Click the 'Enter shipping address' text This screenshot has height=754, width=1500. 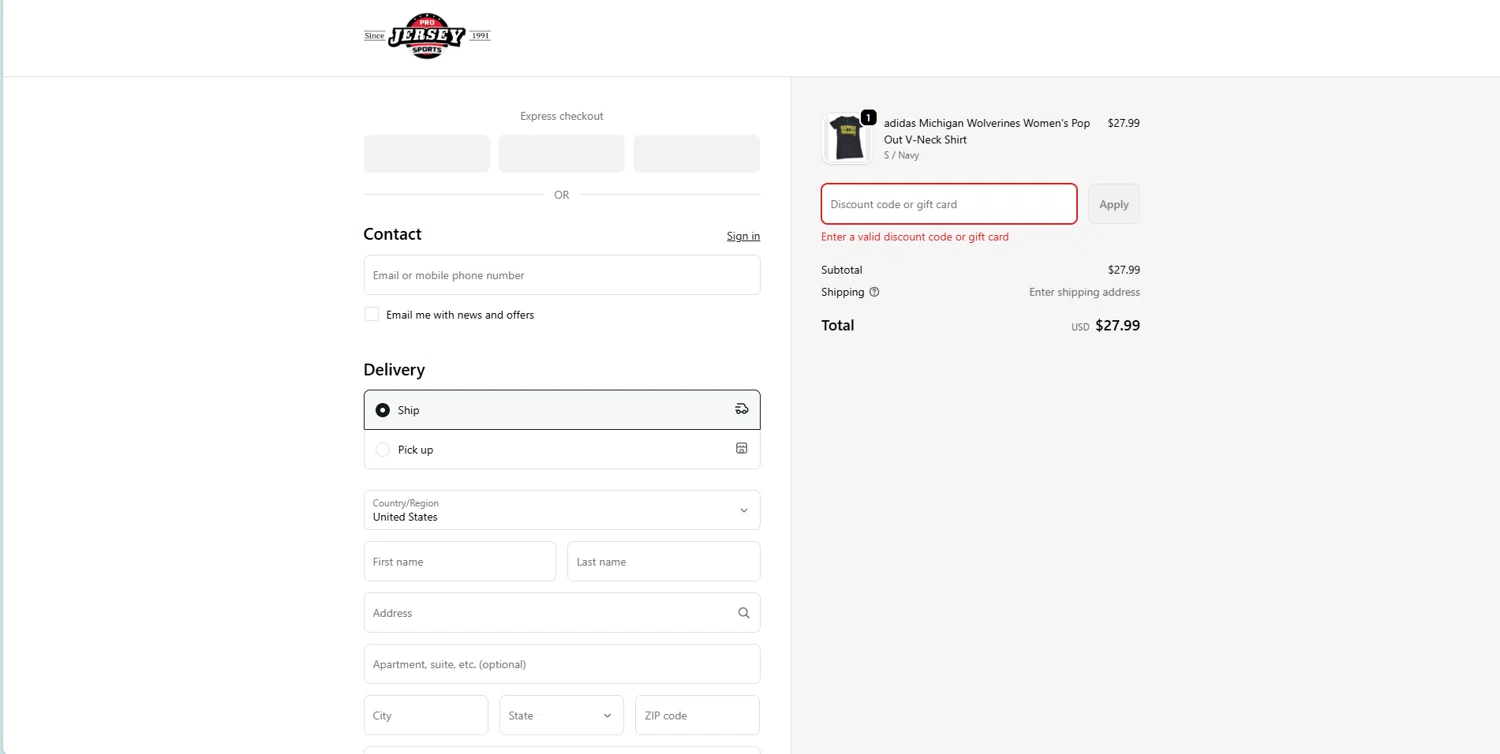1084,292
